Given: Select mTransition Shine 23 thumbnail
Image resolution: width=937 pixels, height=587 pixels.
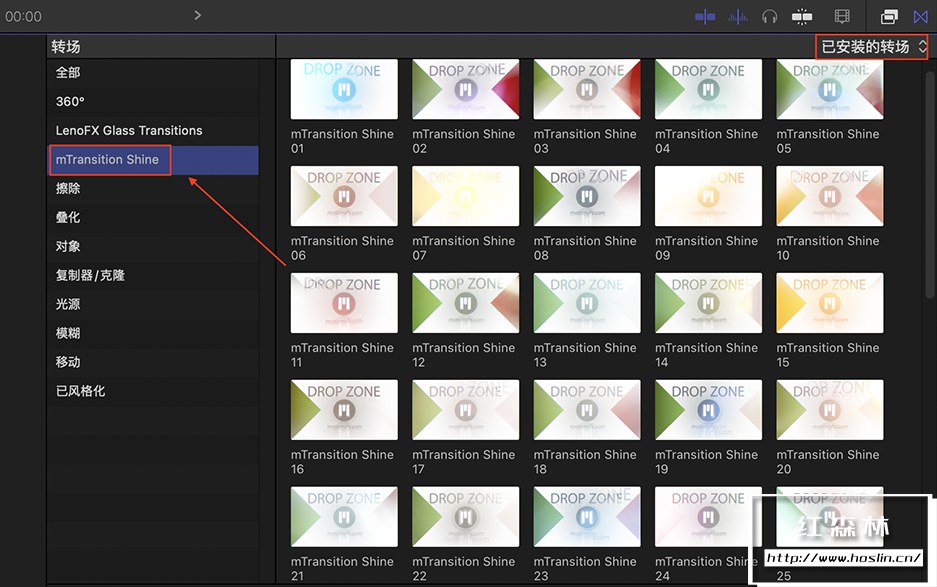Looking at the screenshot, I should pyautogui.click(x=587, y=517).
